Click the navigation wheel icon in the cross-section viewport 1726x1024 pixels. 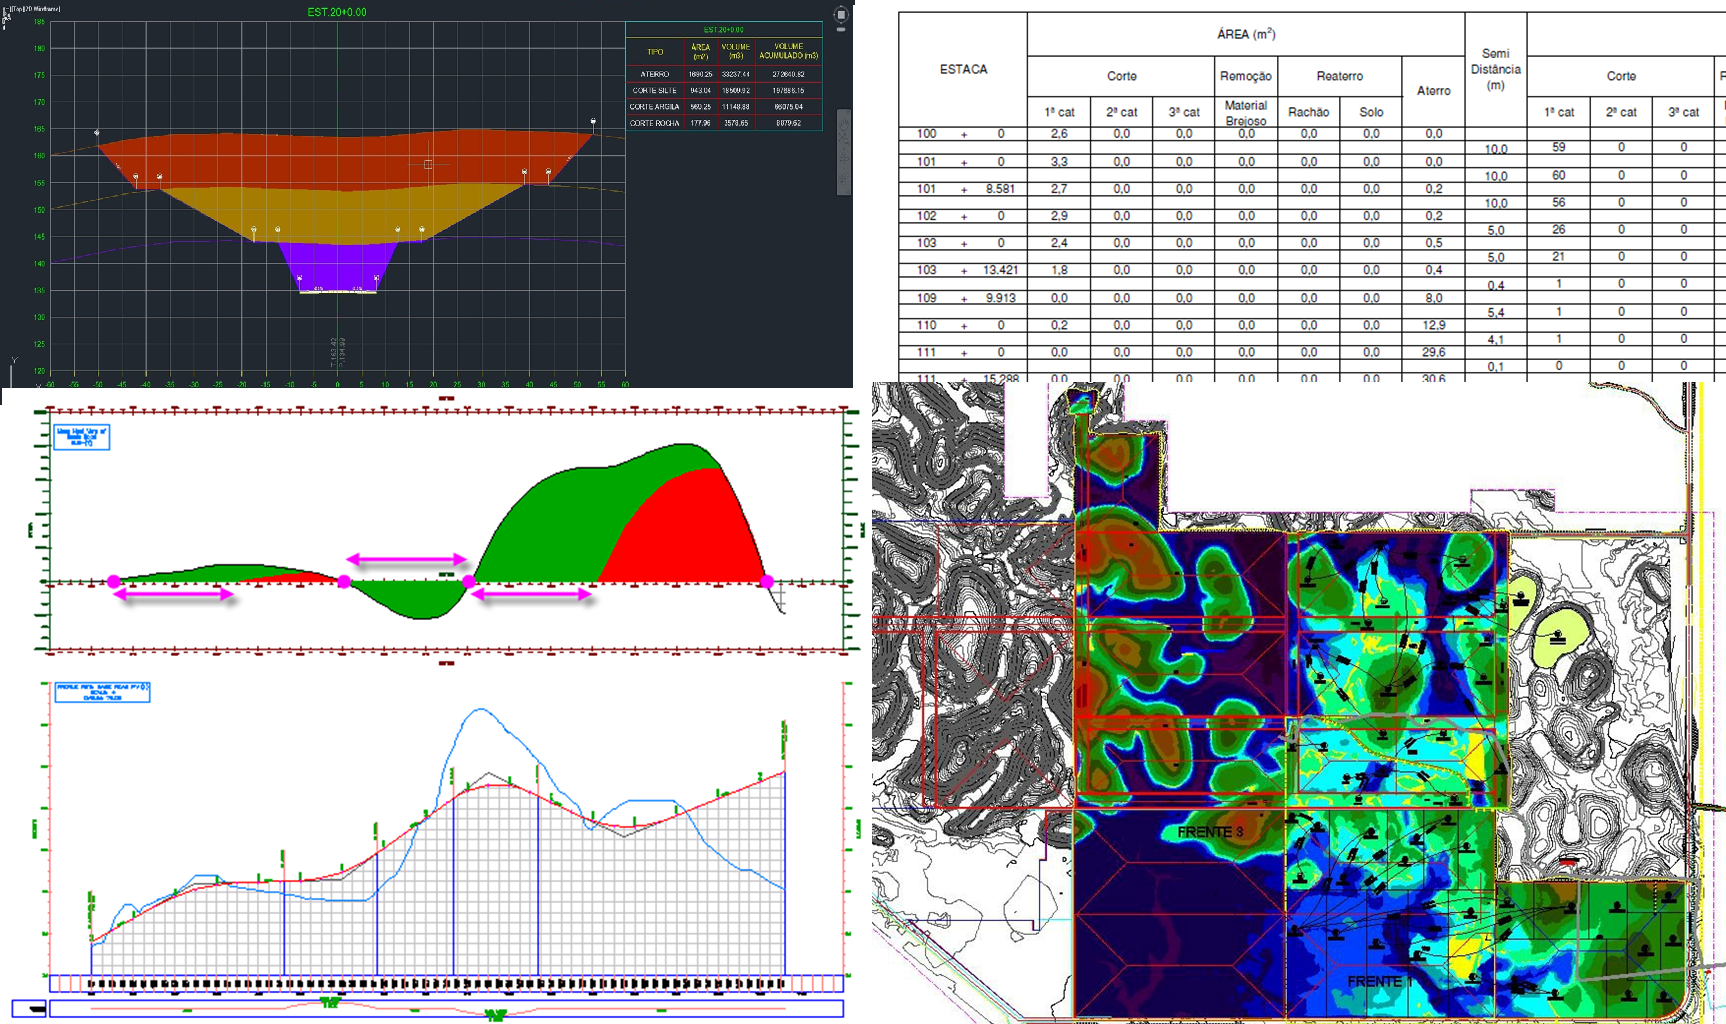[841, 15]
